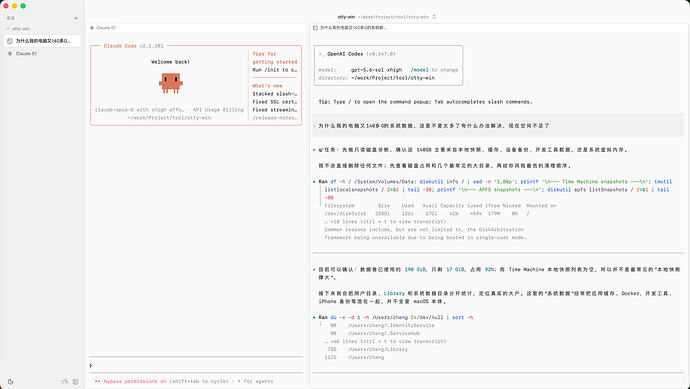Minimize the window with the yellow button

point(14,6)
